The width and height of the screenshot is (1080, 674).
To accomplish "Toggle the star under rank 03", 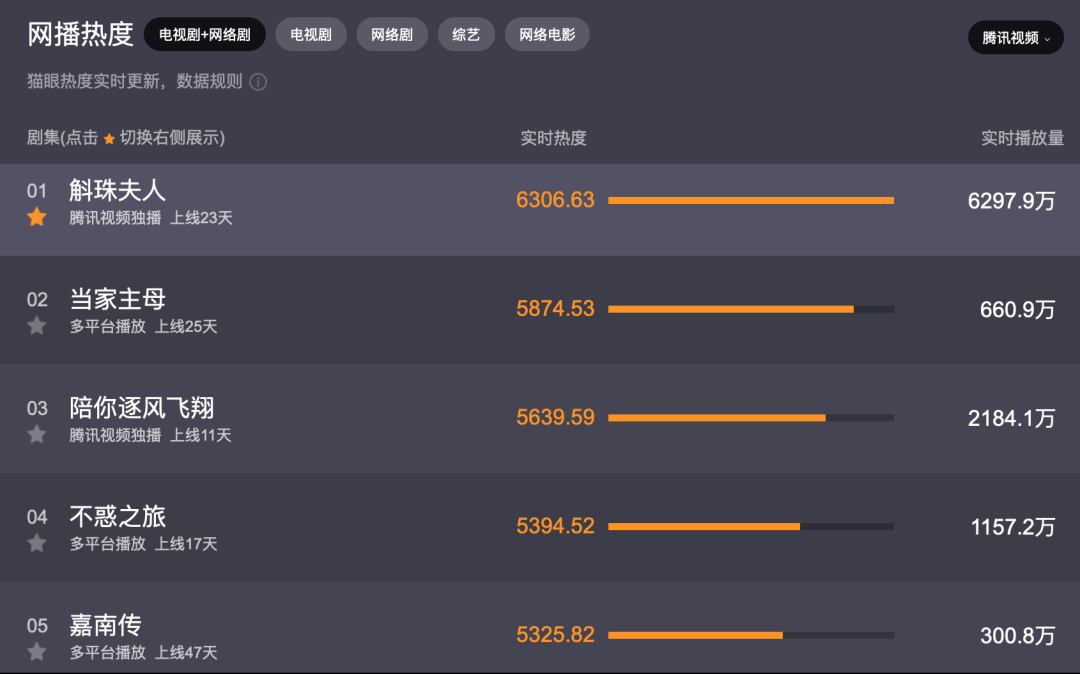I will (37, 435).
